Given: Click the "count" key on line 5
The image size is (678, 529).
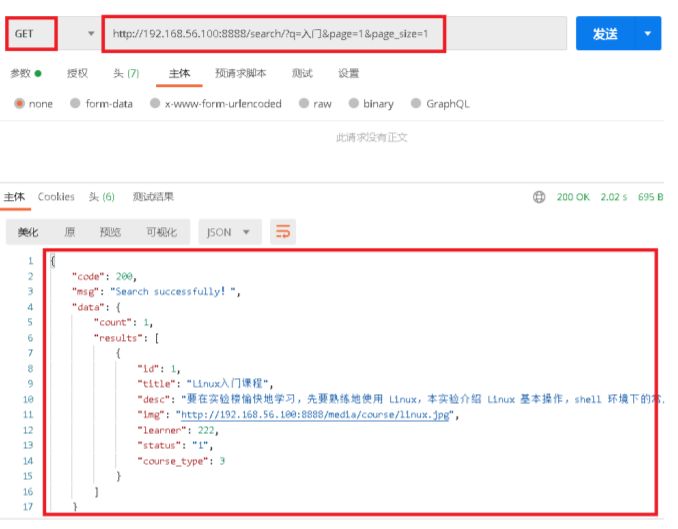Looking at the screenshot, I should tap(112, 322).
